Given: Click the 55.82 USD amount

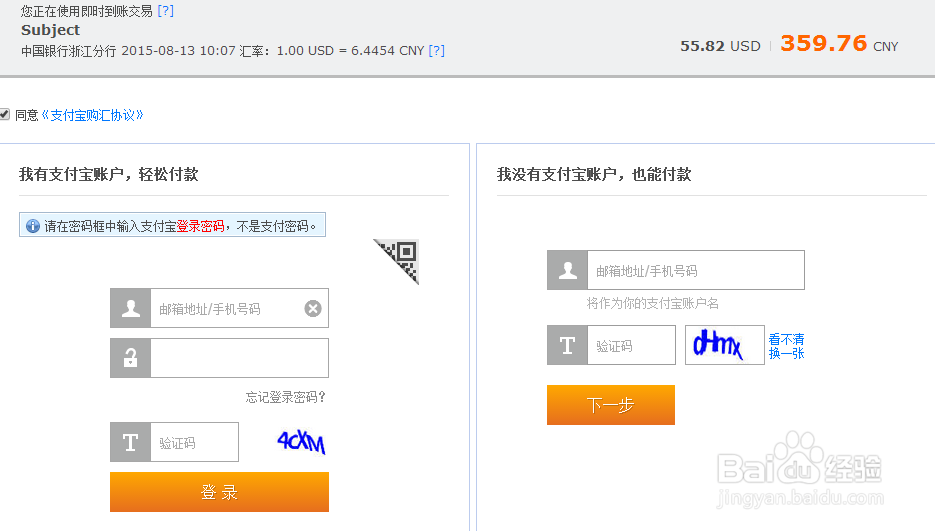Looking at the screenshot, I should click(x=720, y=46).
